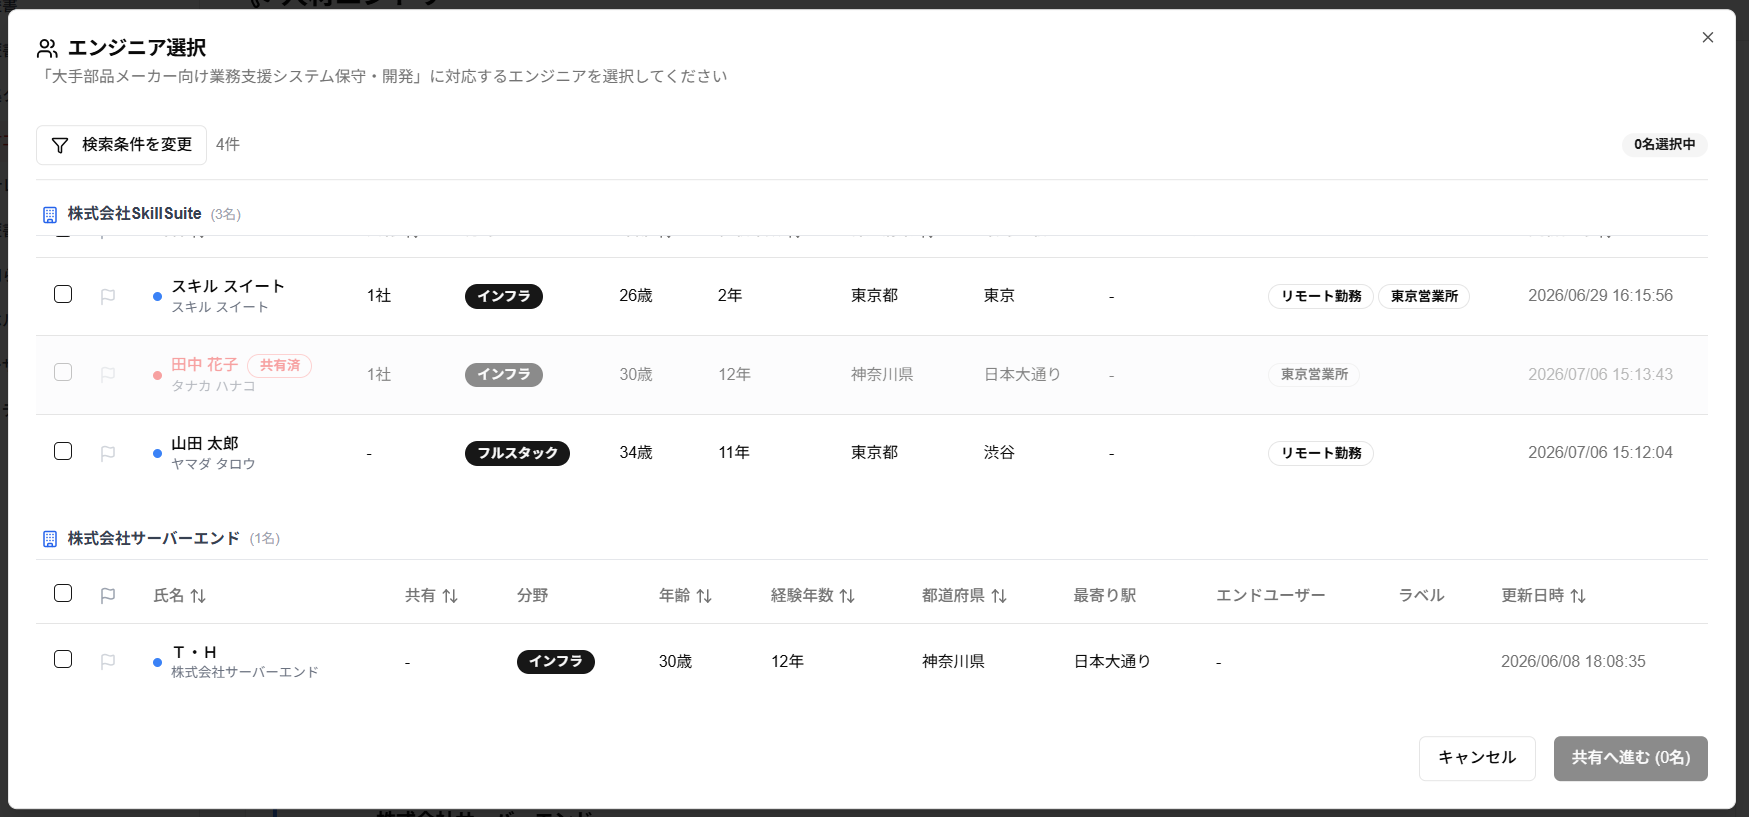Sort by 経験年数 column
Image resolution: width=1749 pixels, height=817 pixels.
pos(813,596)
